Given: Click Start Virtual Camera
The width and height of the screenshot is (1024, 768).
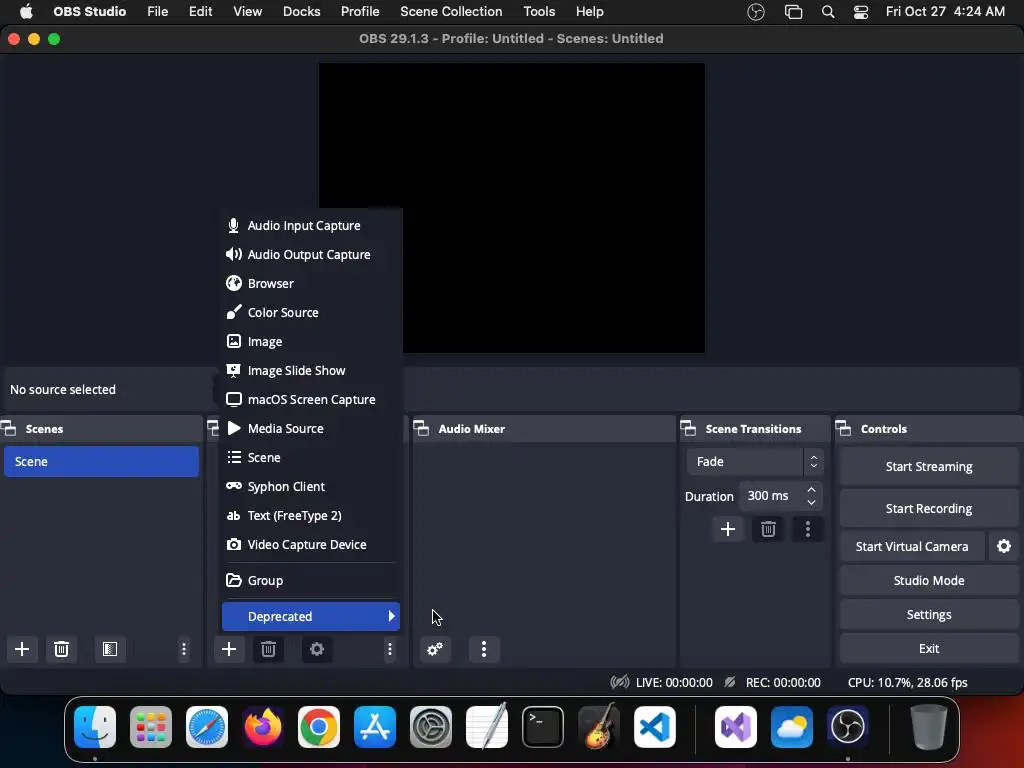Looking at the screenshot, I should 912,546.
